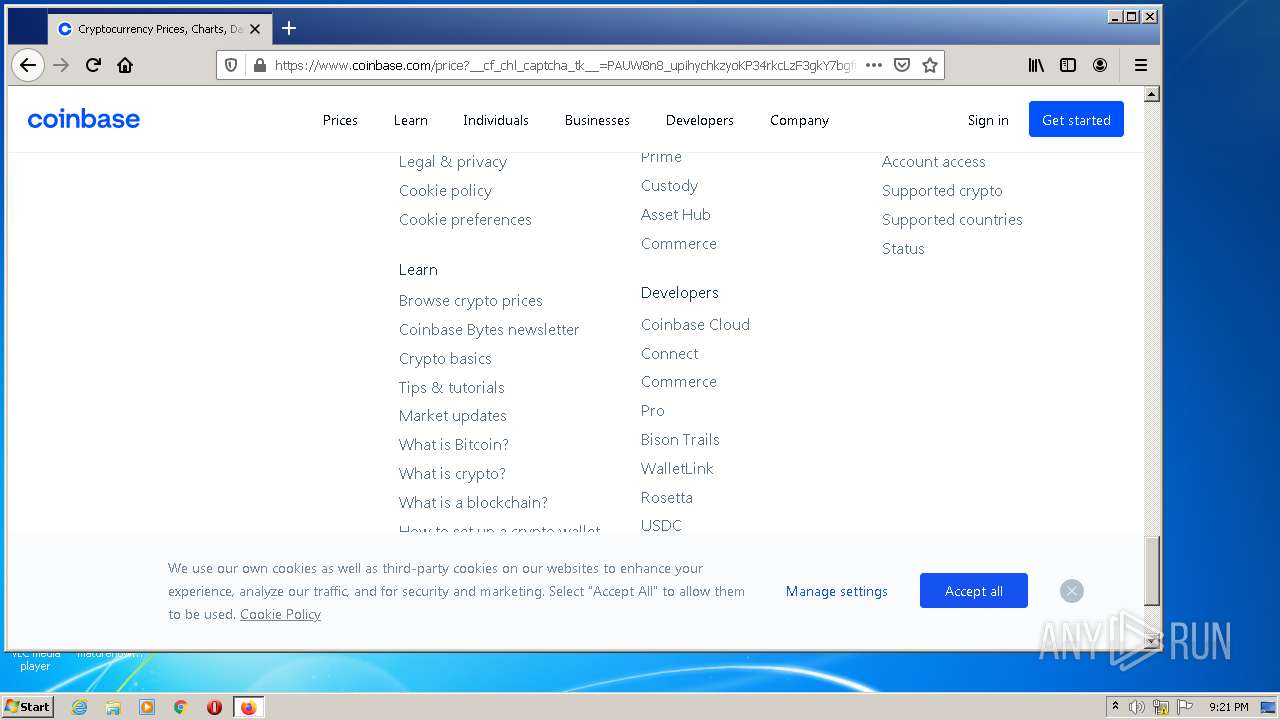Open the Businesses navigation menu

tap(597, 120)
